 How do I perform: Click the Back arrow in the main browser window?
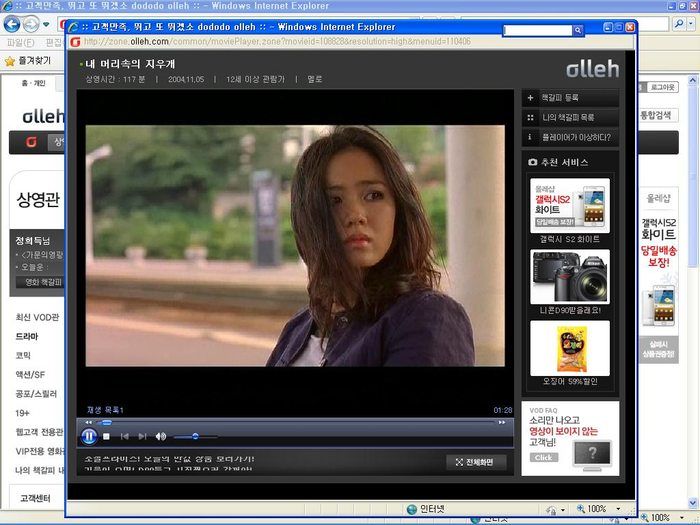12,24
